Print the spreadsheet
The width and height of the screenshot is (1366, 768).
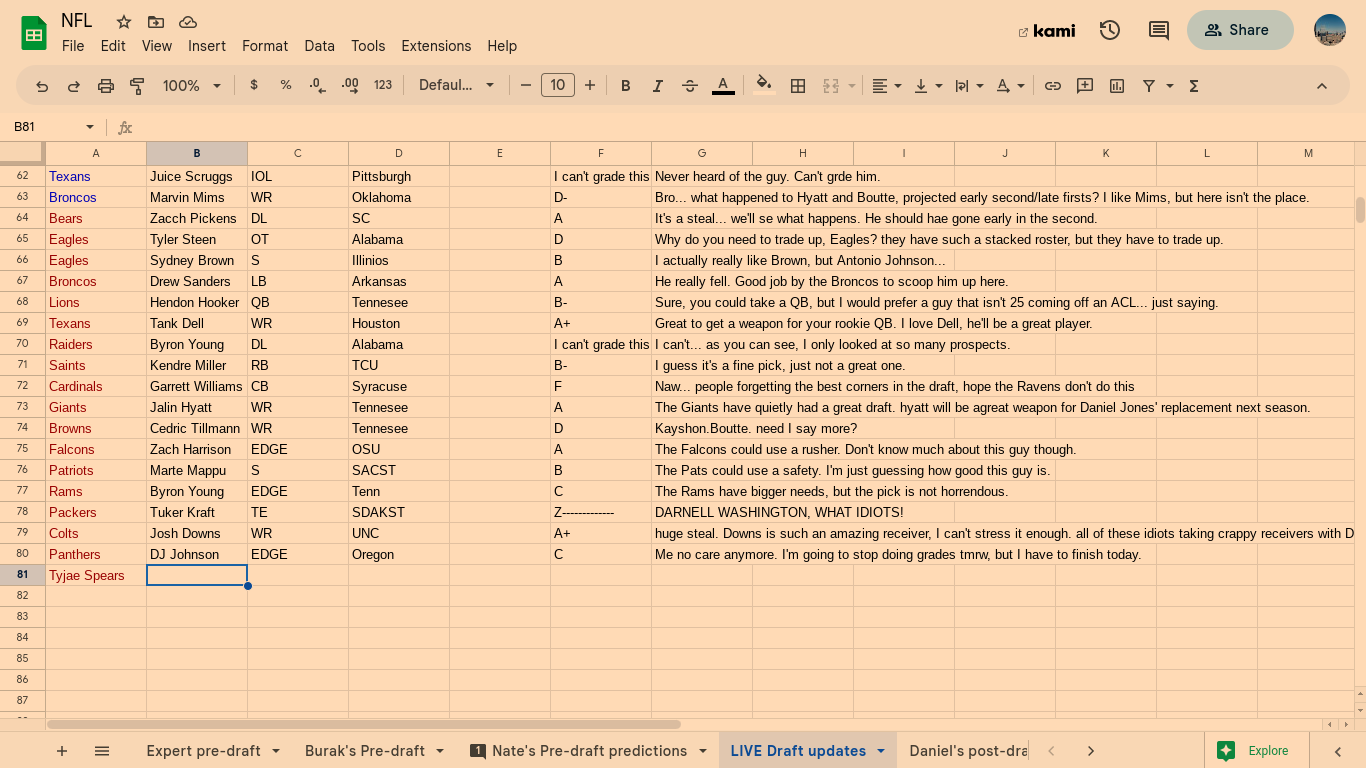106,86
